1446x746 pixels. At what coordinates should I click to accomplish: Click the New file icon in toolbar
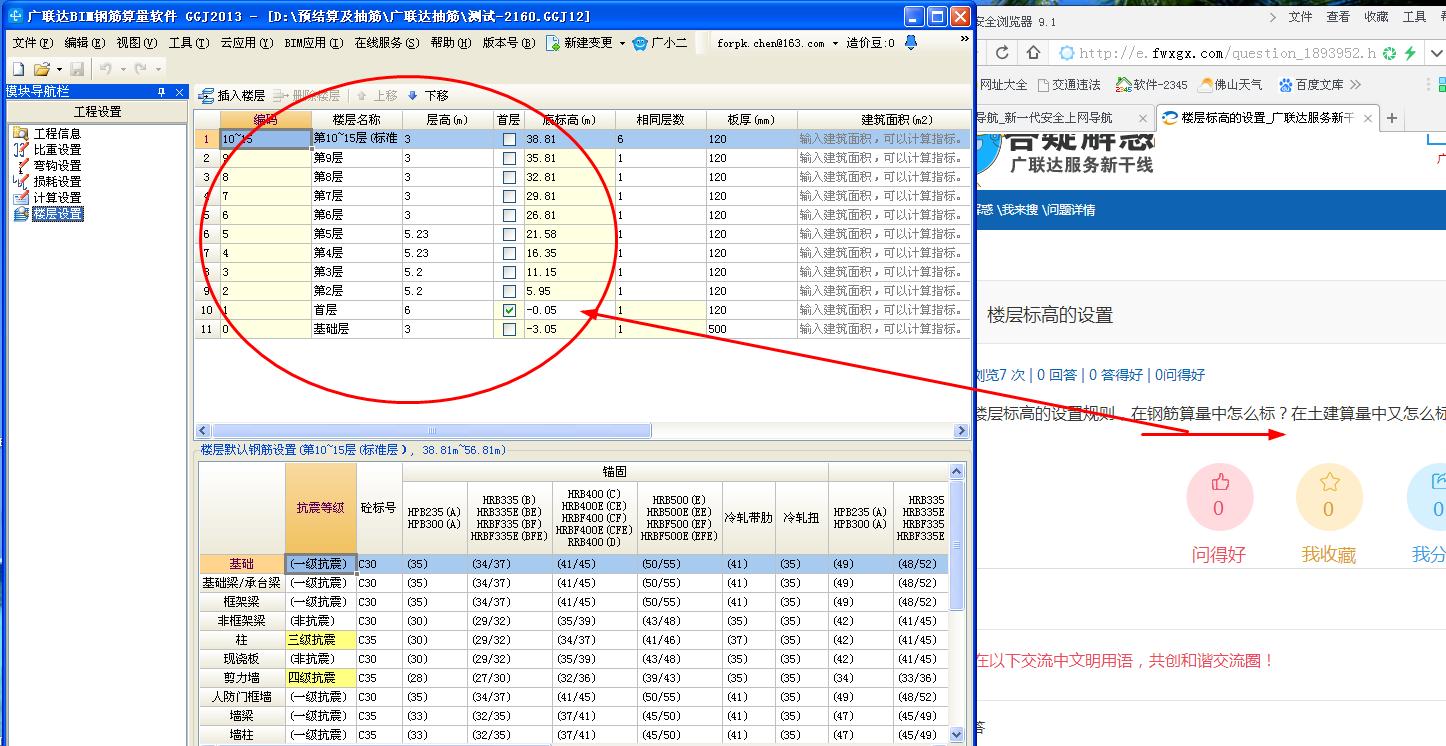(18, 69)
